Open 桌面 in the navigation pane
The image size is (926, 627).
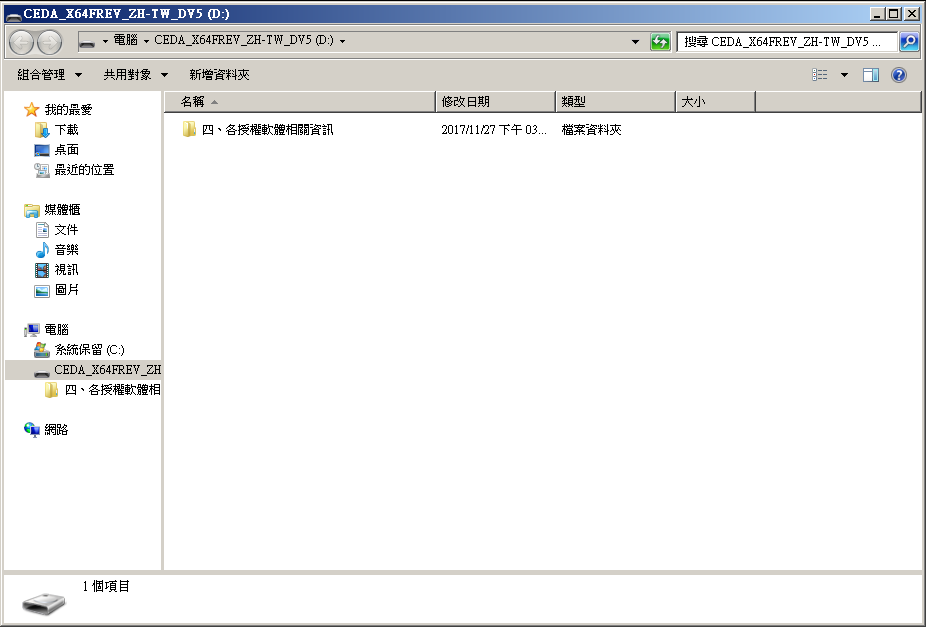coord(66,150)
